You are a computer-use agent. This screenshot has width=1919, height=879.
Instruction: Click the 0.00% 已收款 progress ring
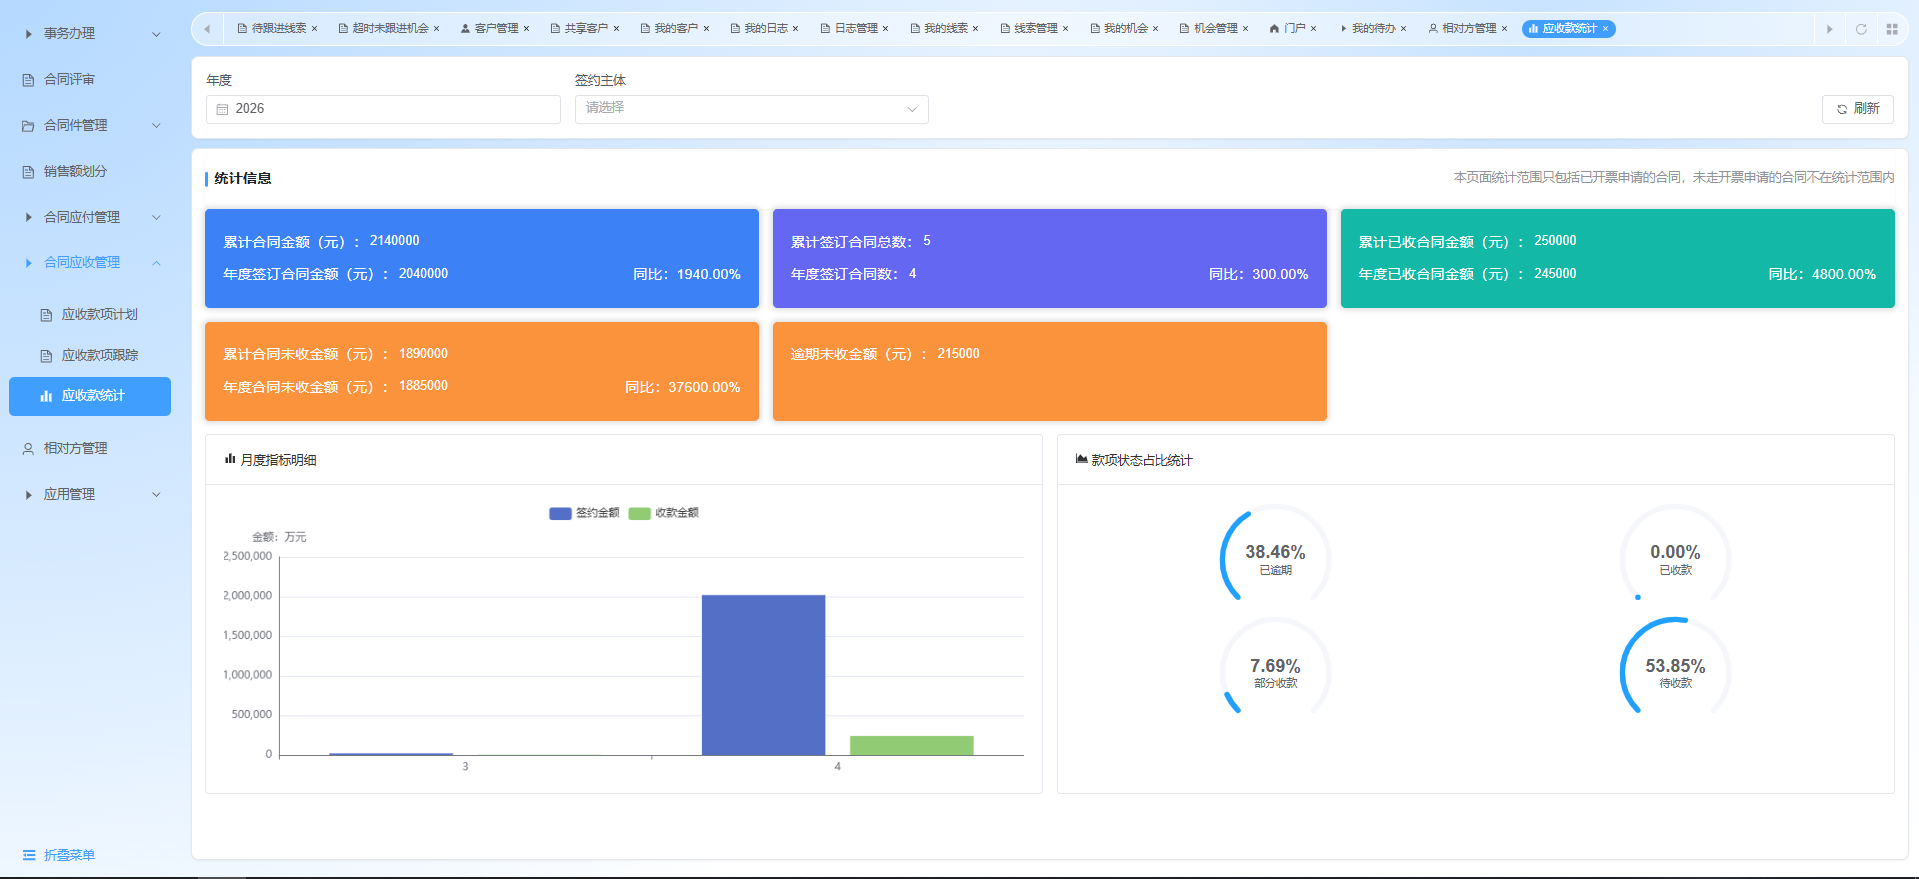coord(1675,555)
